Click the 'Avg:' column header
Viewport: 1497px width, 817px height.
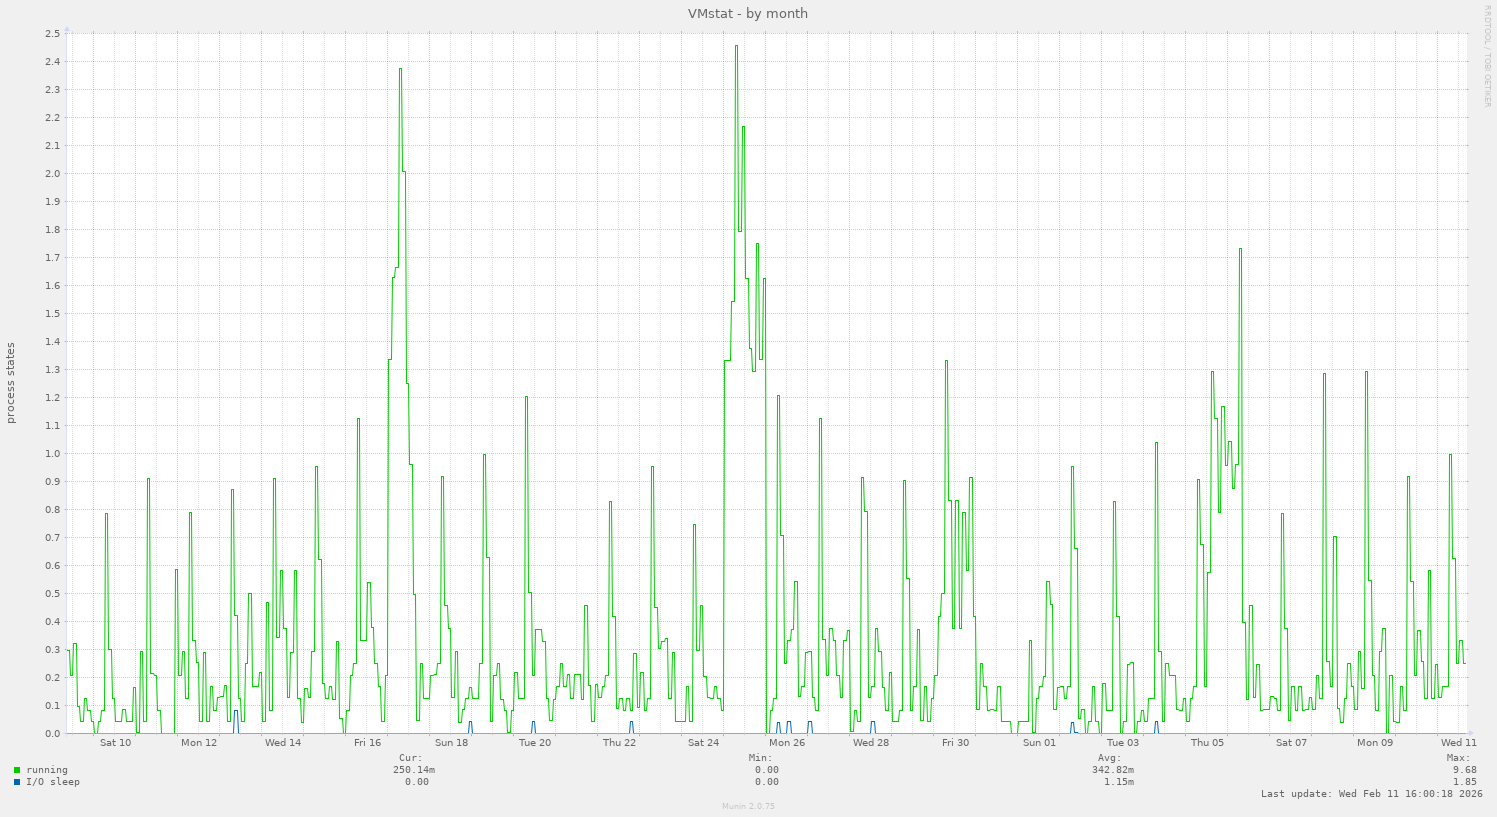coord(1109,758)
